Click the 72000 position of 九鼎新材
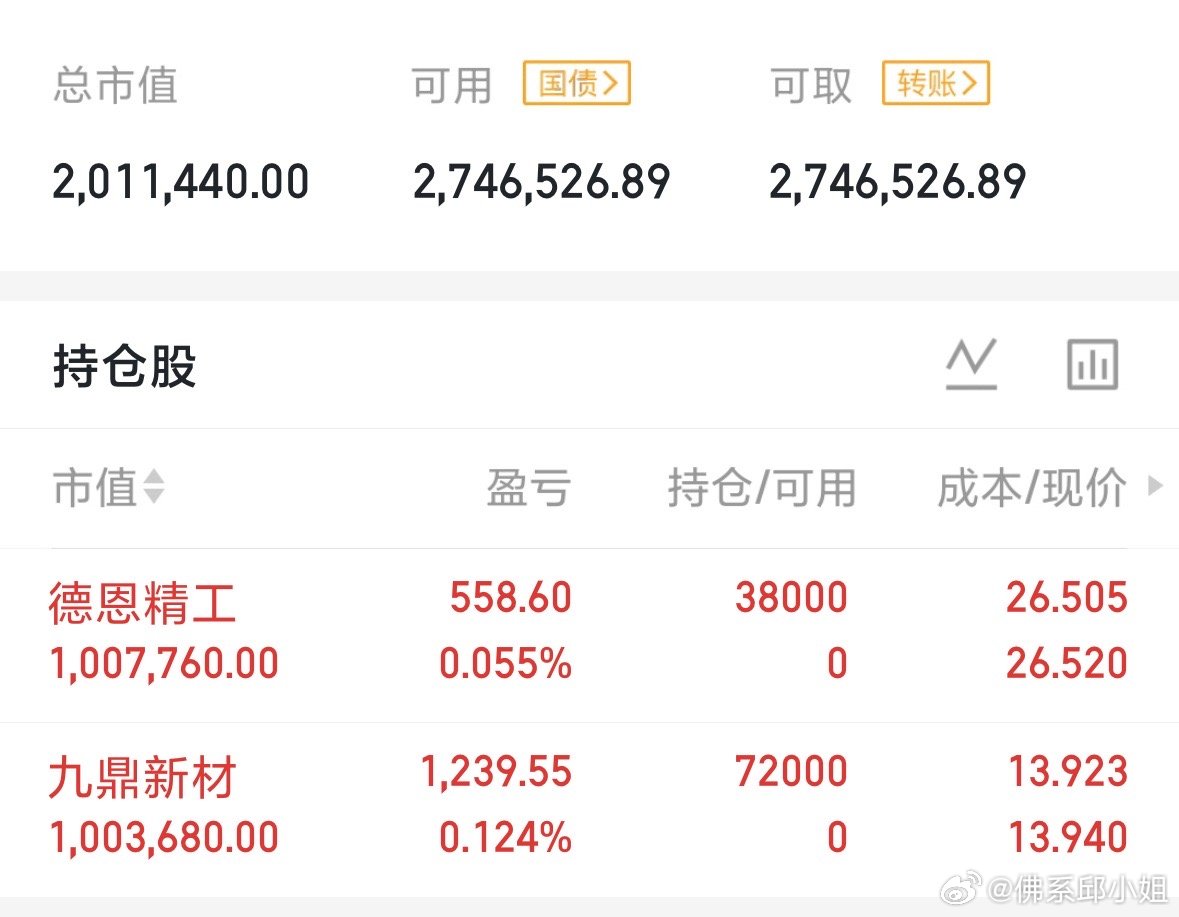 [791, 770]
